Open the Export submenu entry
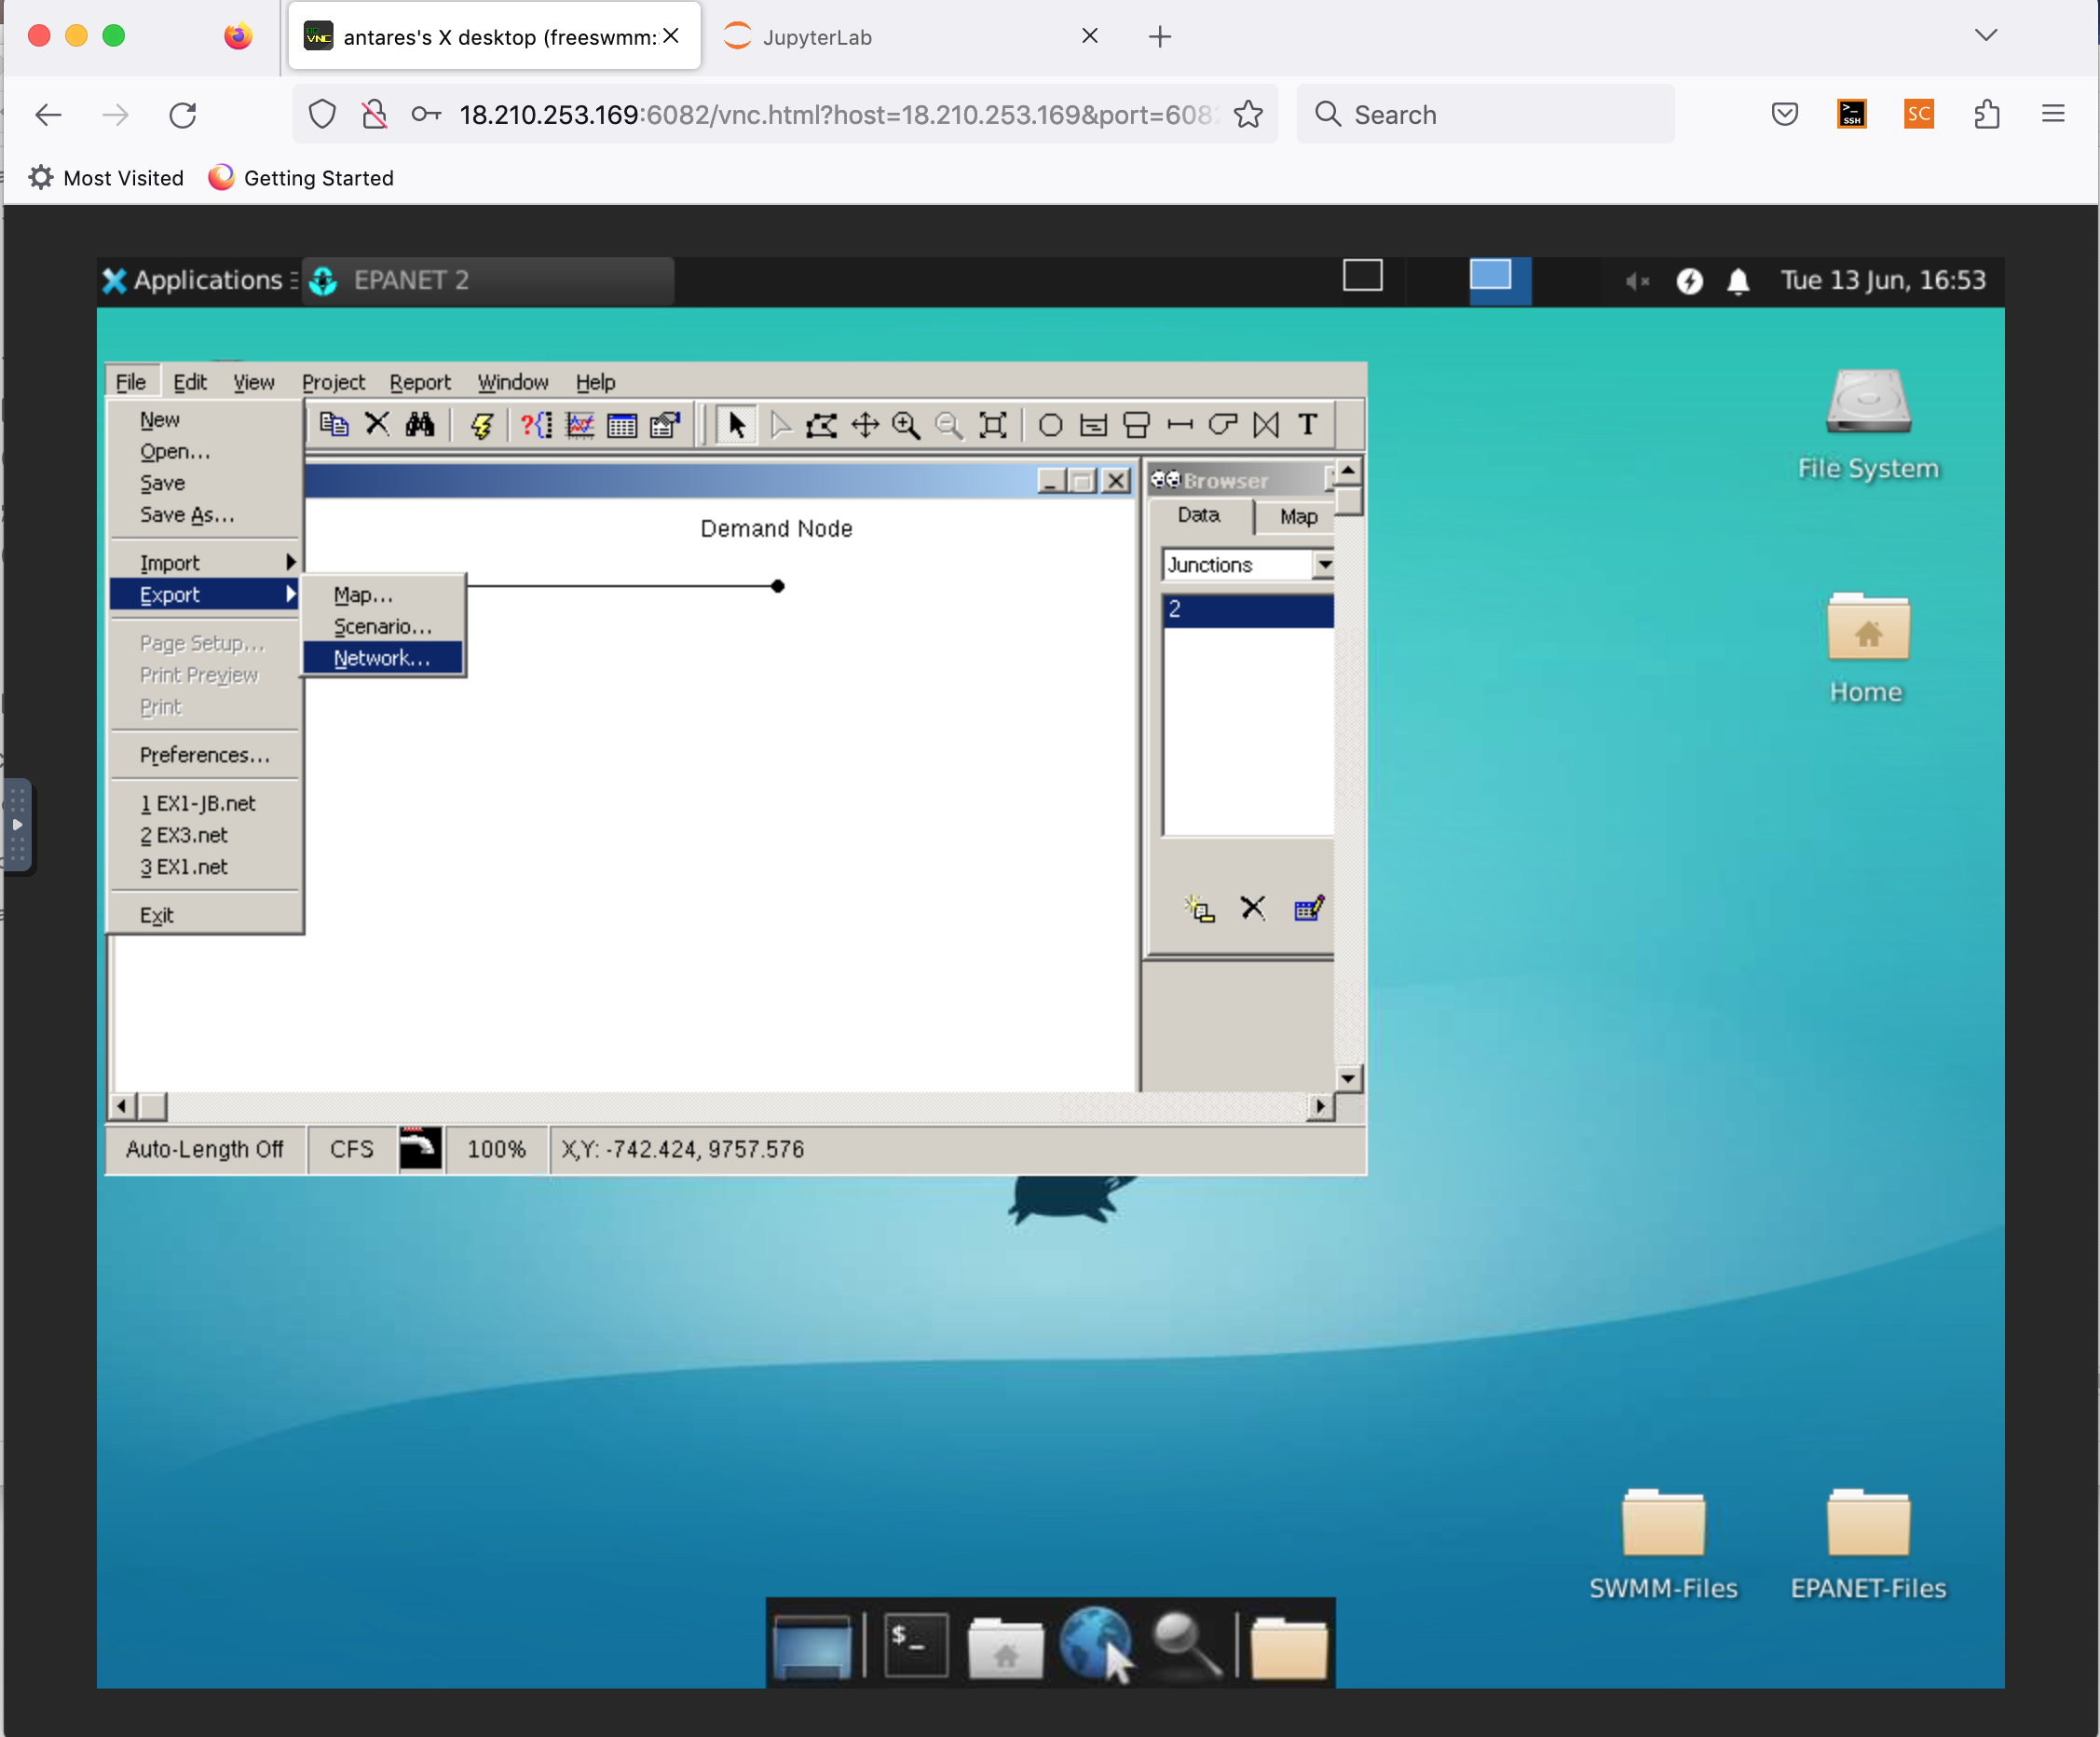This screenshot has width=2100, height=1737. point(205,595)
